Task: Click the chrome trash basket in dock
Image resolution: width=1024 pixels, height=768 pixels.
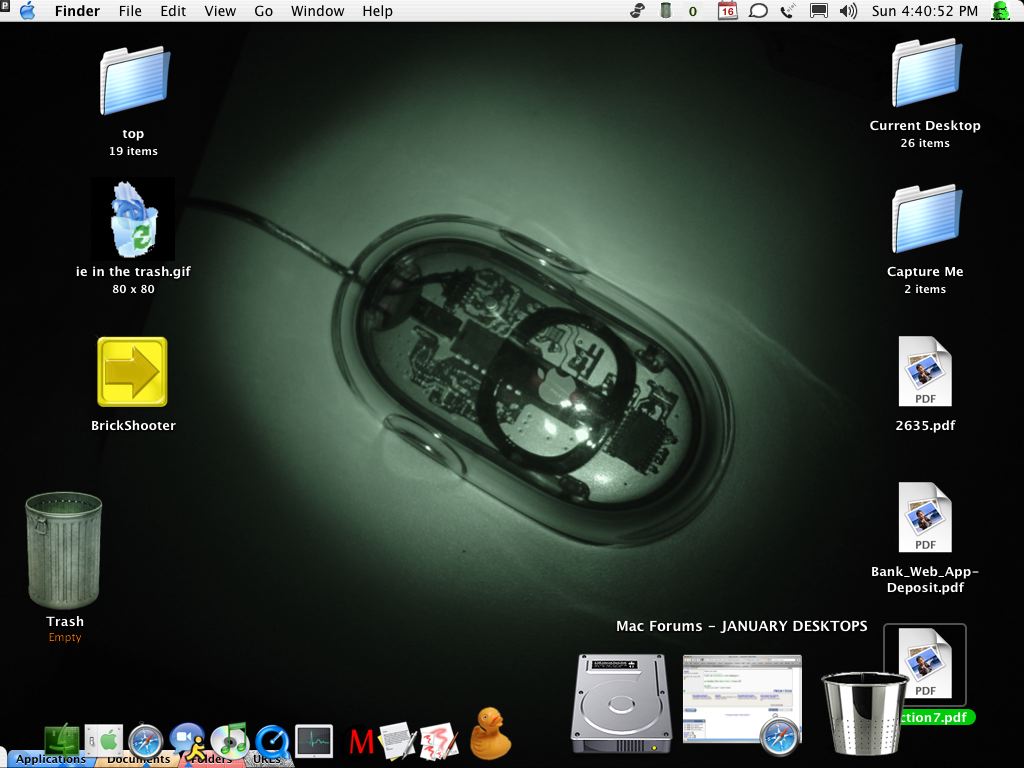Action: click(863, 713)
